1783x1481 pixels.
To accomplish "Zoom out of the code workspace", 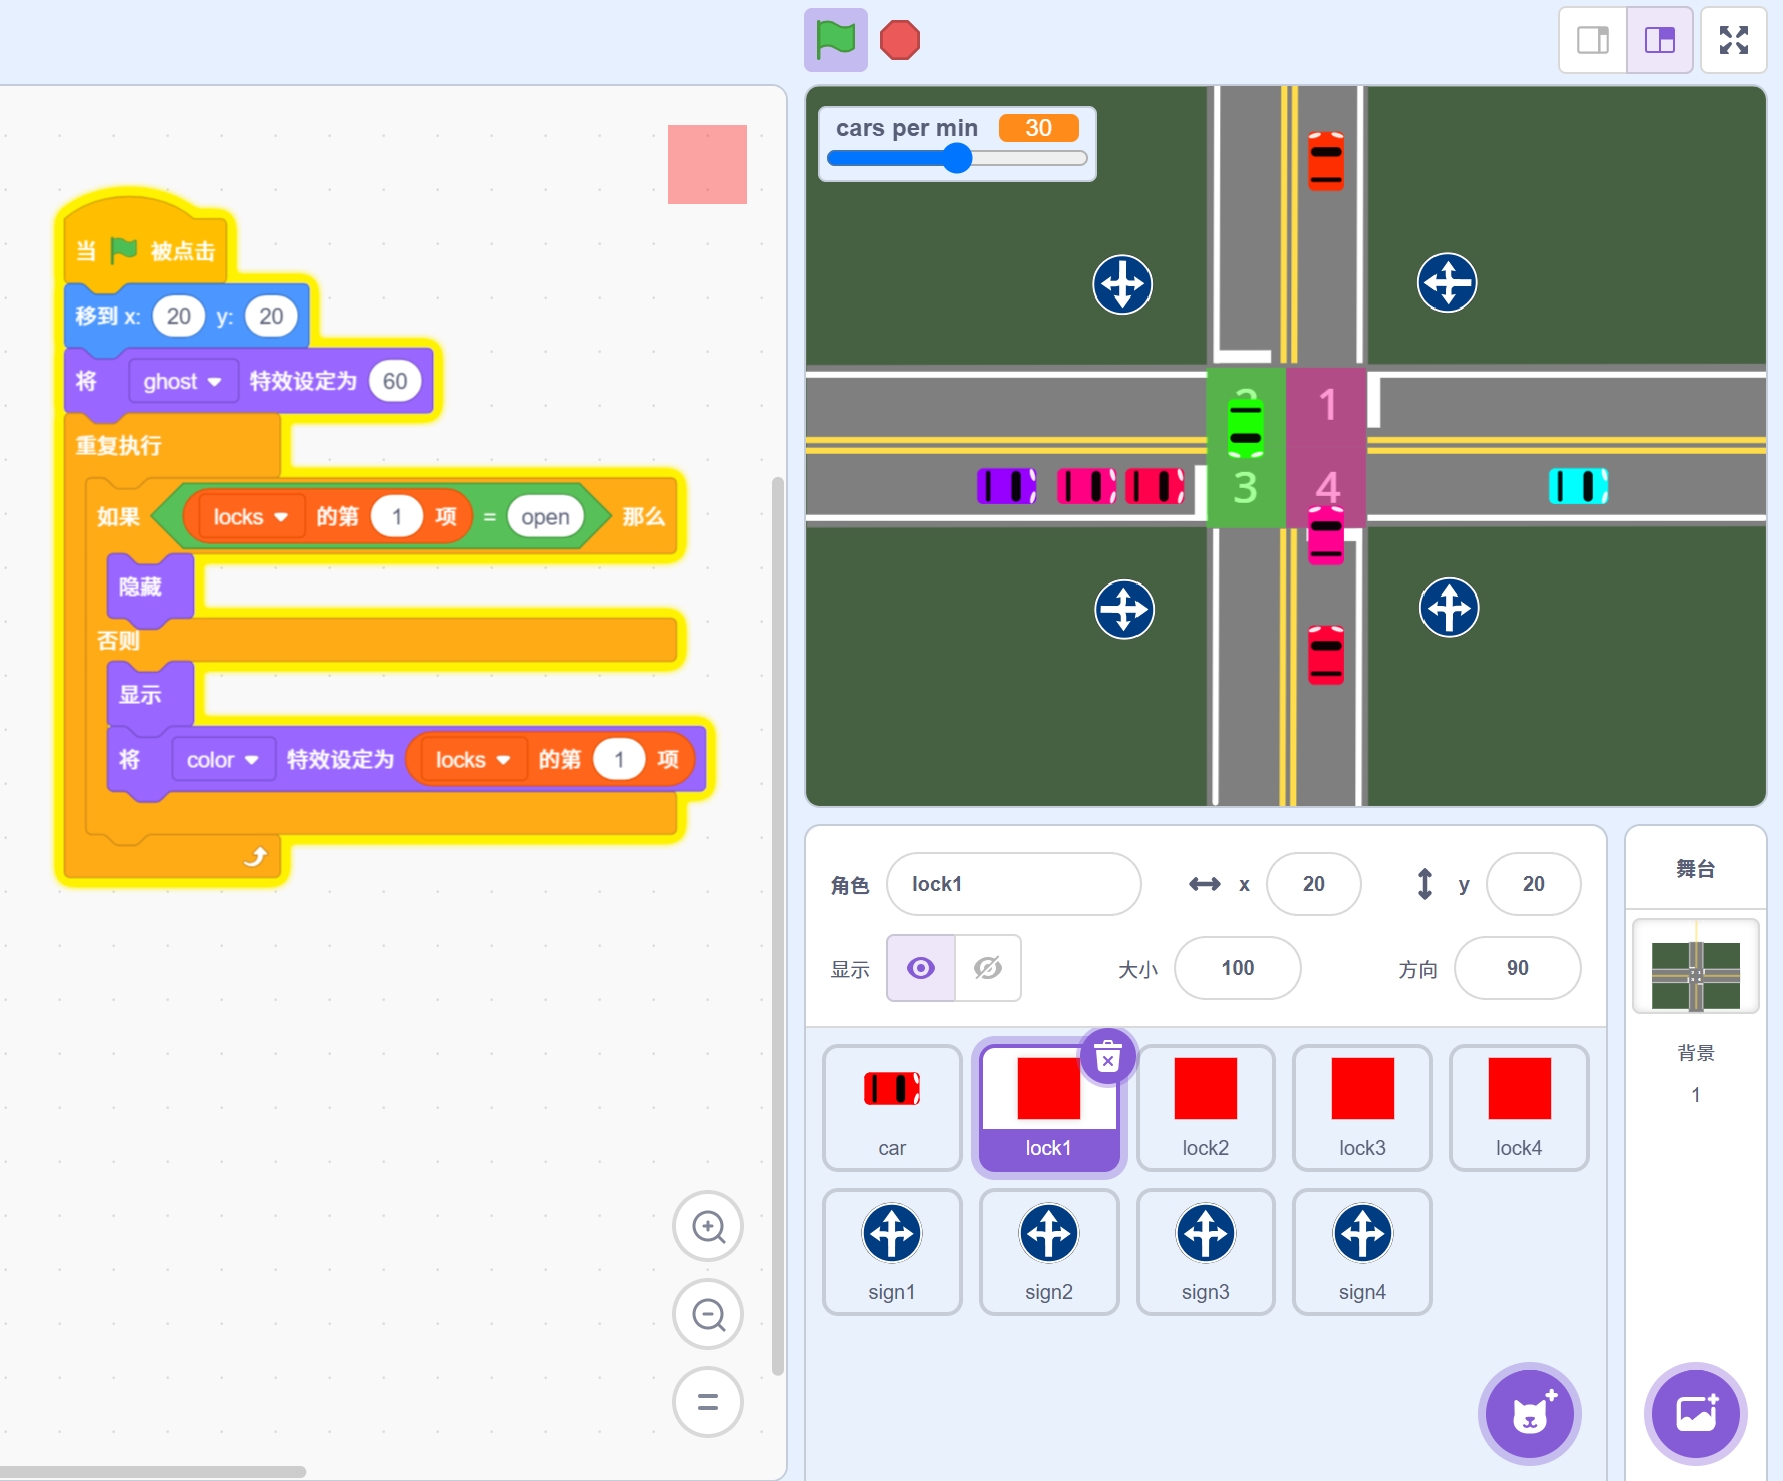I will click(x=708, y=1314).
